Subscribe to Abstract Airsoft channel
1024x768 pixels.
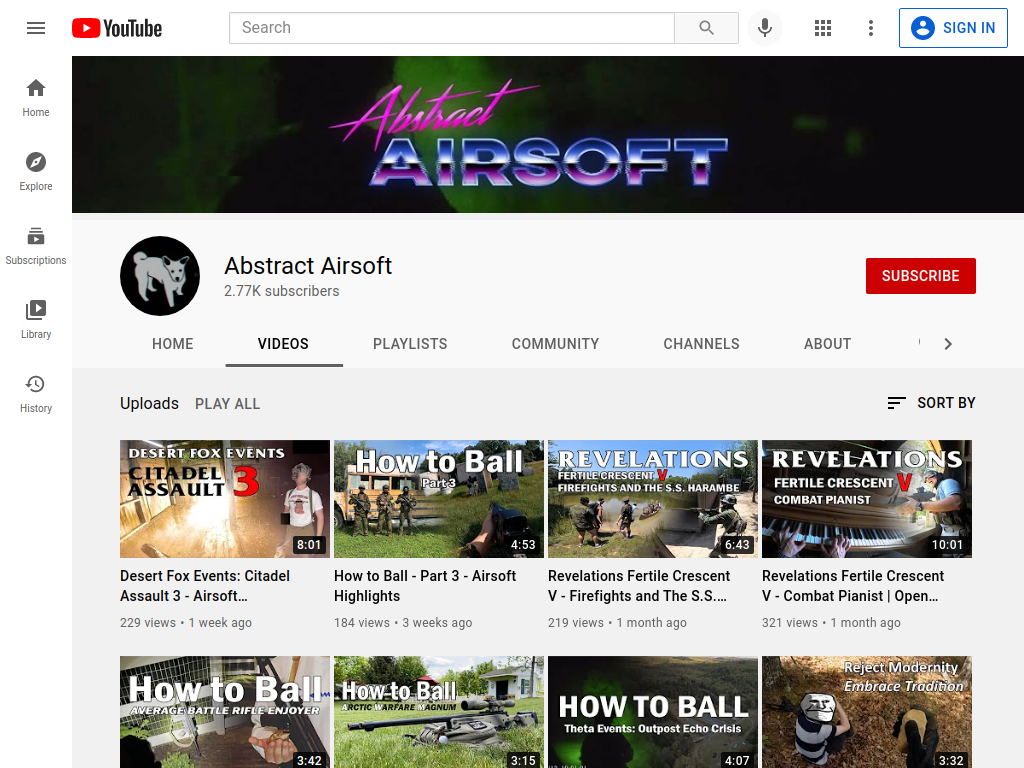pyautogui.click(x=921, y=276)
